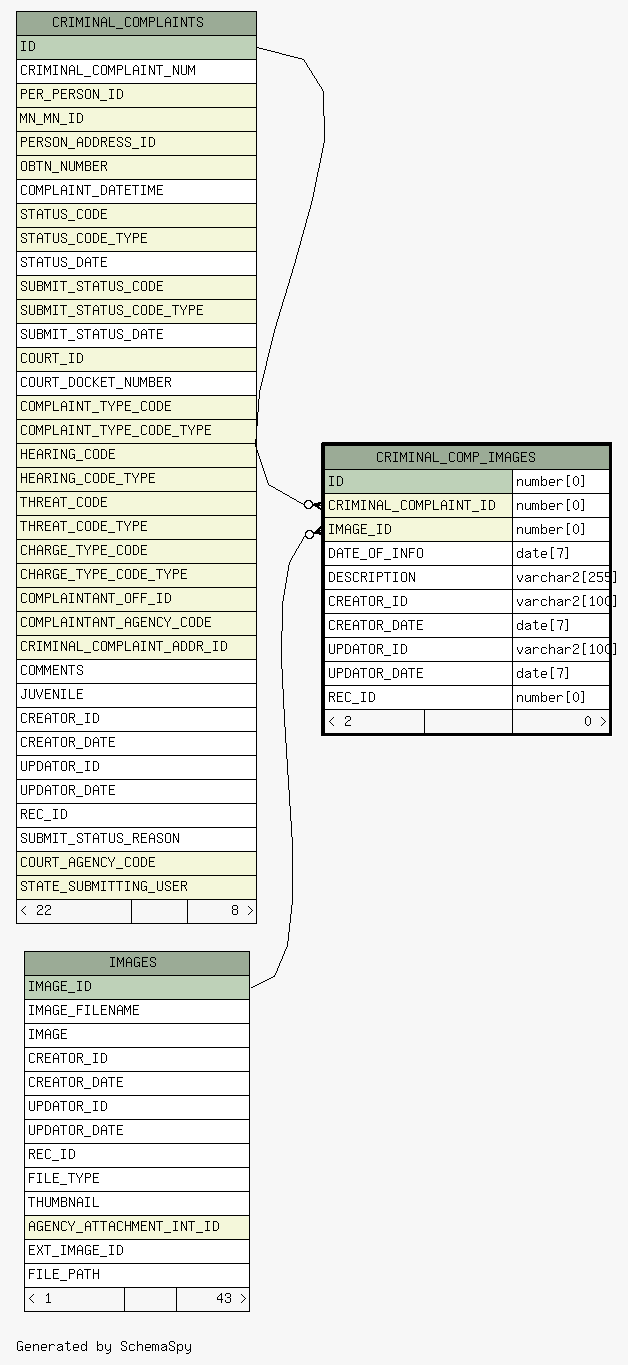Select COURT_DOCKET_NUMBER column
Image resolution: width=628 pixels, height=1365 pixels.
click(x=137, y=383)
